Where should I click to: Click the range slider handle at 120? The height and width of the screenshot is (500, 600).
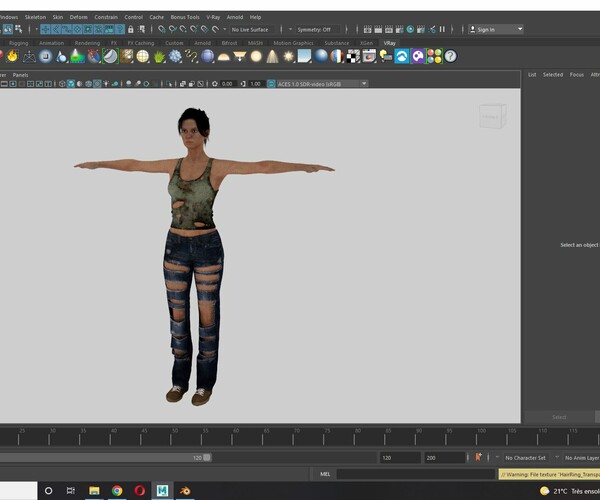point(207,458)
